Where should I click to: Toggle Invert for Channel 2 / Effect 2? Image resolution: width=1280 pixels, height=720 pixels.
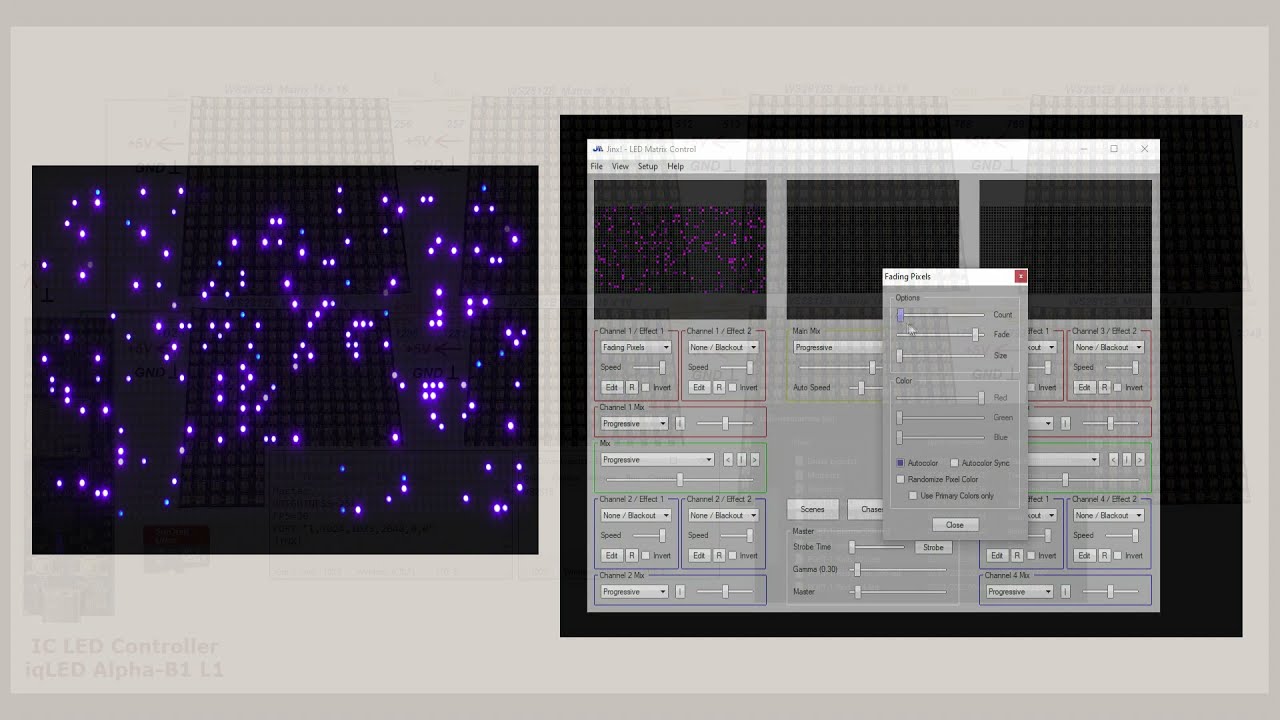coord(733,555)
